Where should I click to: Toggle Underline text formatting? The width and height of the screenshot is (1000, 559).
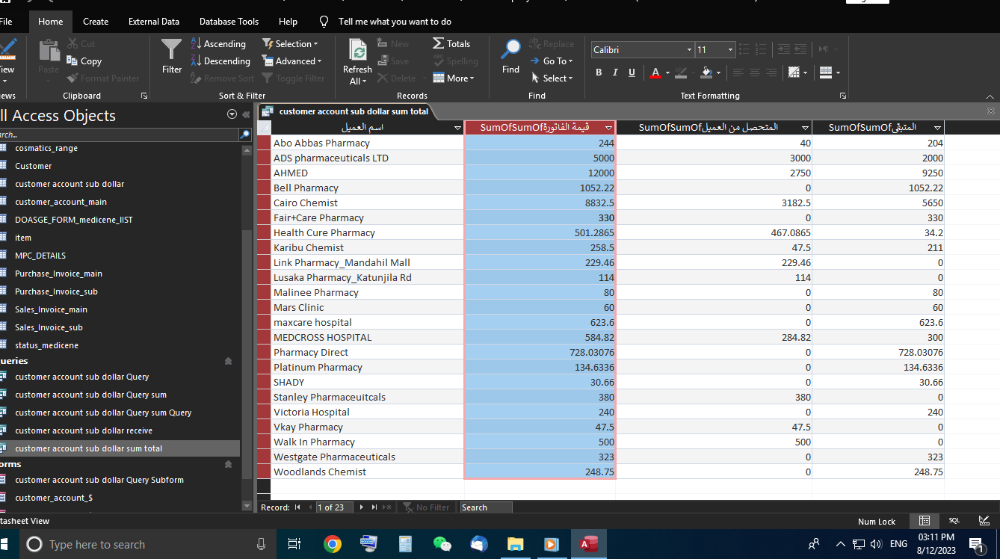tap(632, 72)
